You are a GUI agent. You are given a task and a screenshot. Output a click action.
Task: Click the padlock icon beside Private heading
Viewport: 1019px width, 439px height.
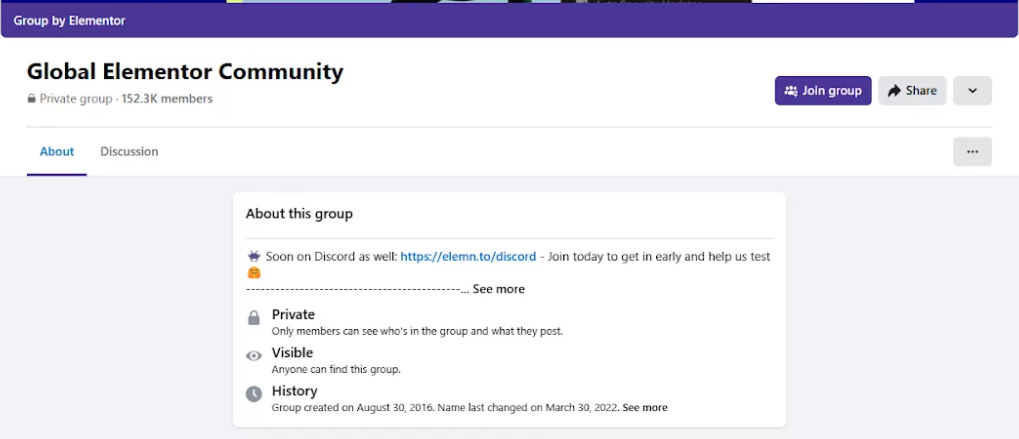tap(254, 318)
